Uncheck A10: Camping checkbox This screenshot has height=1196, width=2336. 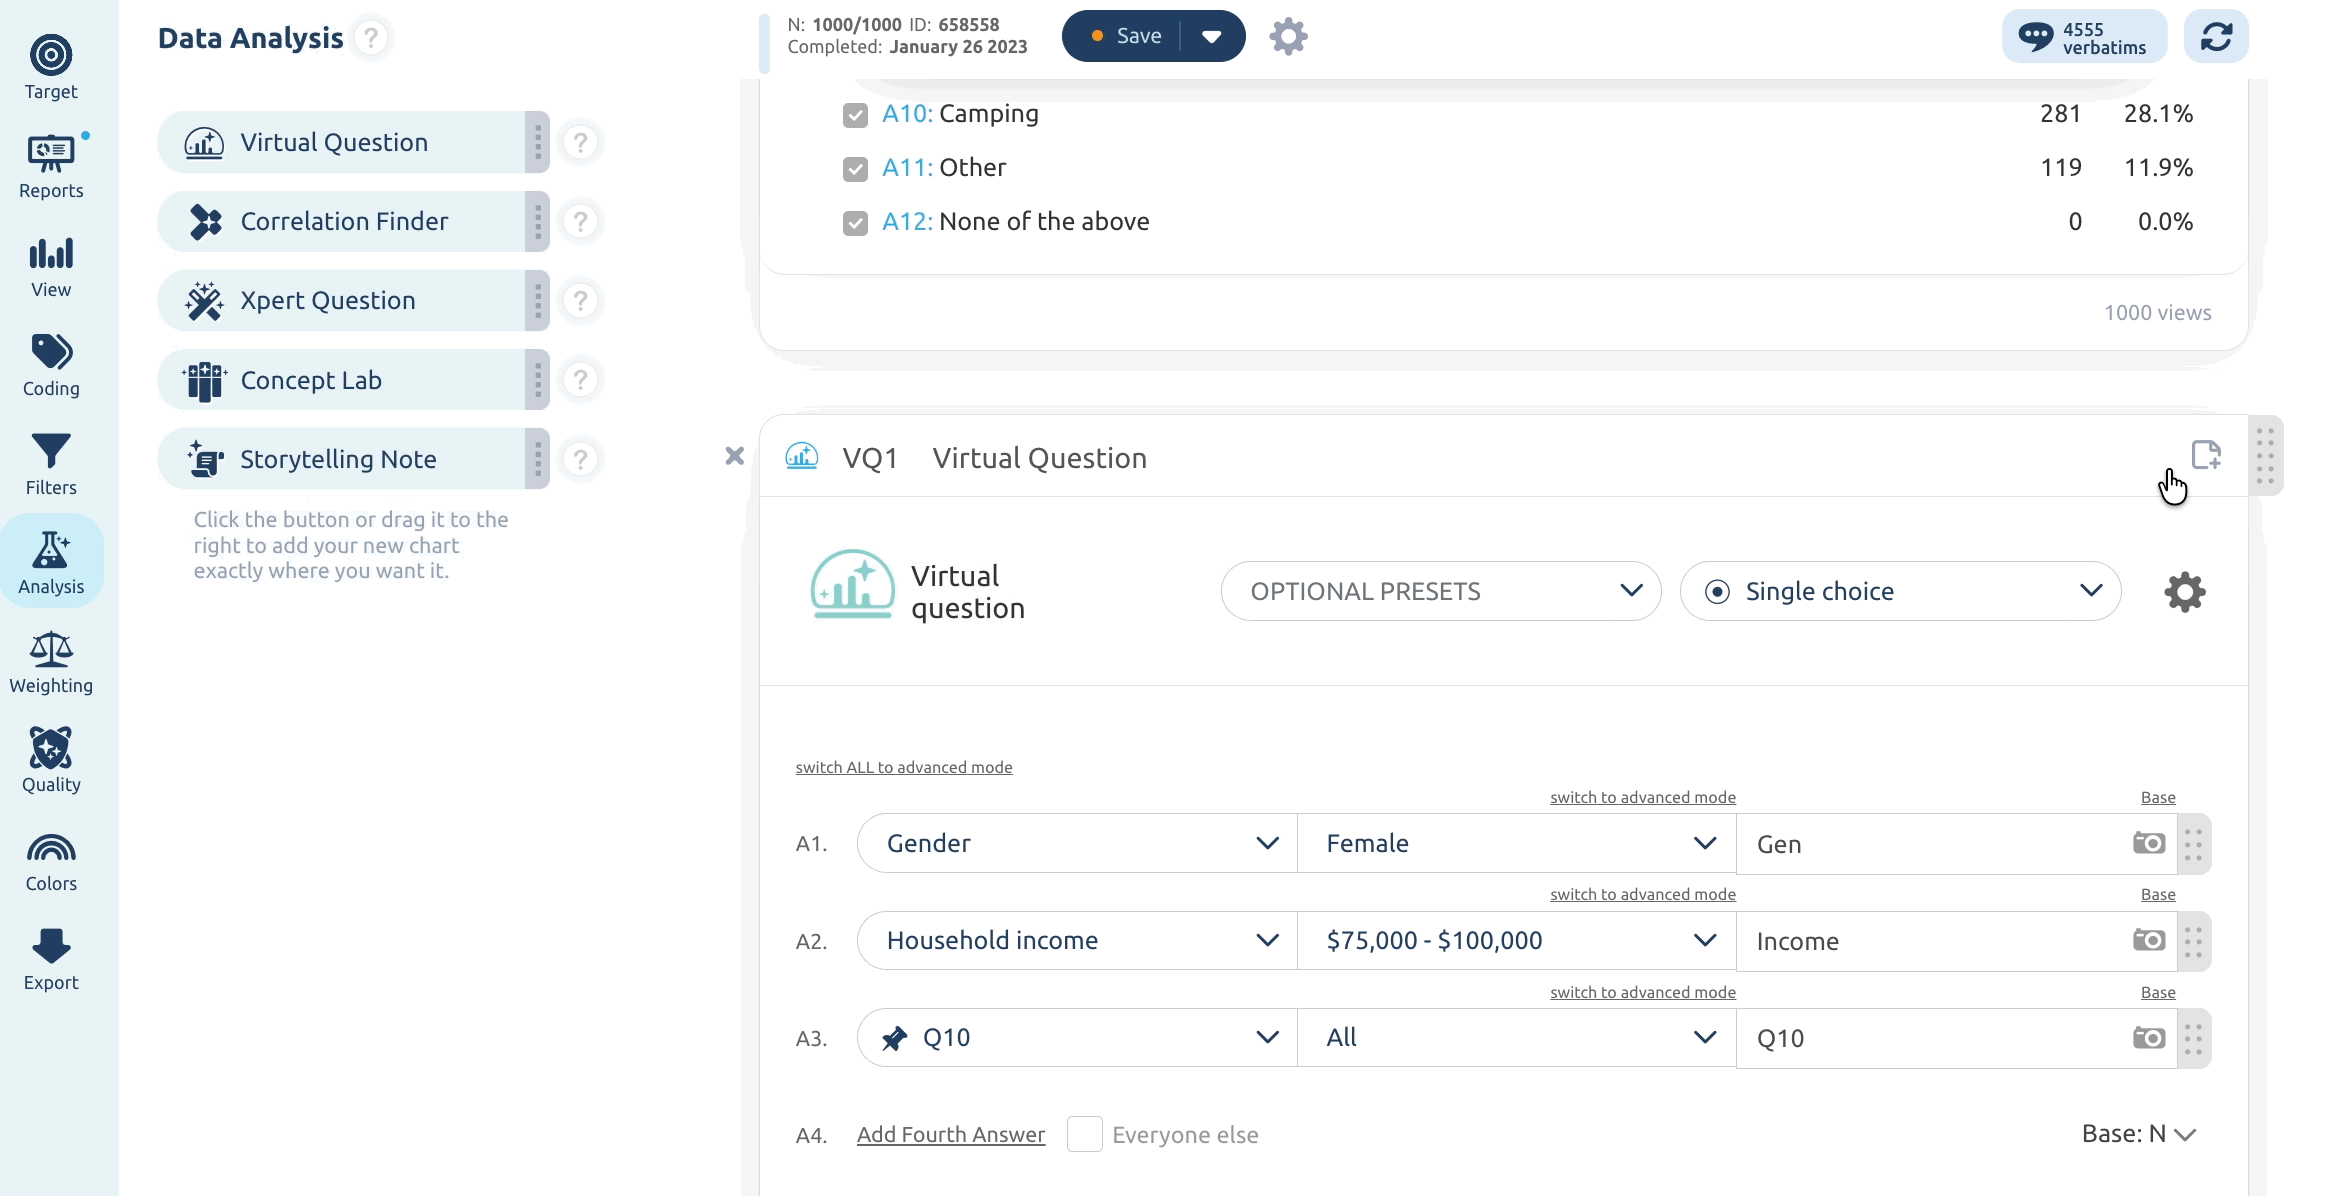[855, 115]
